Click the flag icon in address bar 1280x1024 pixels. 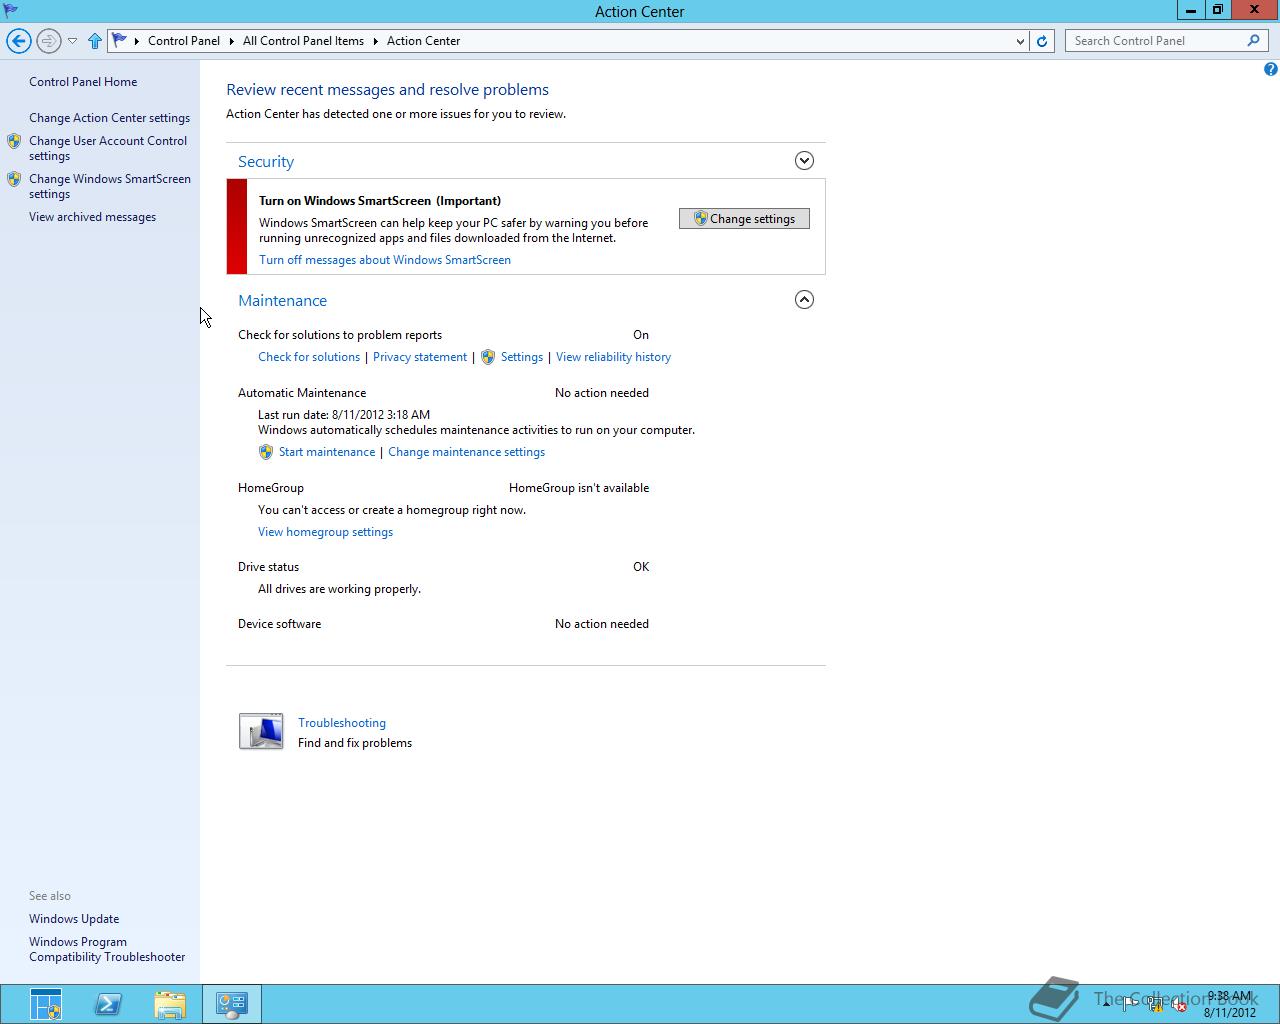coord(119,41)
